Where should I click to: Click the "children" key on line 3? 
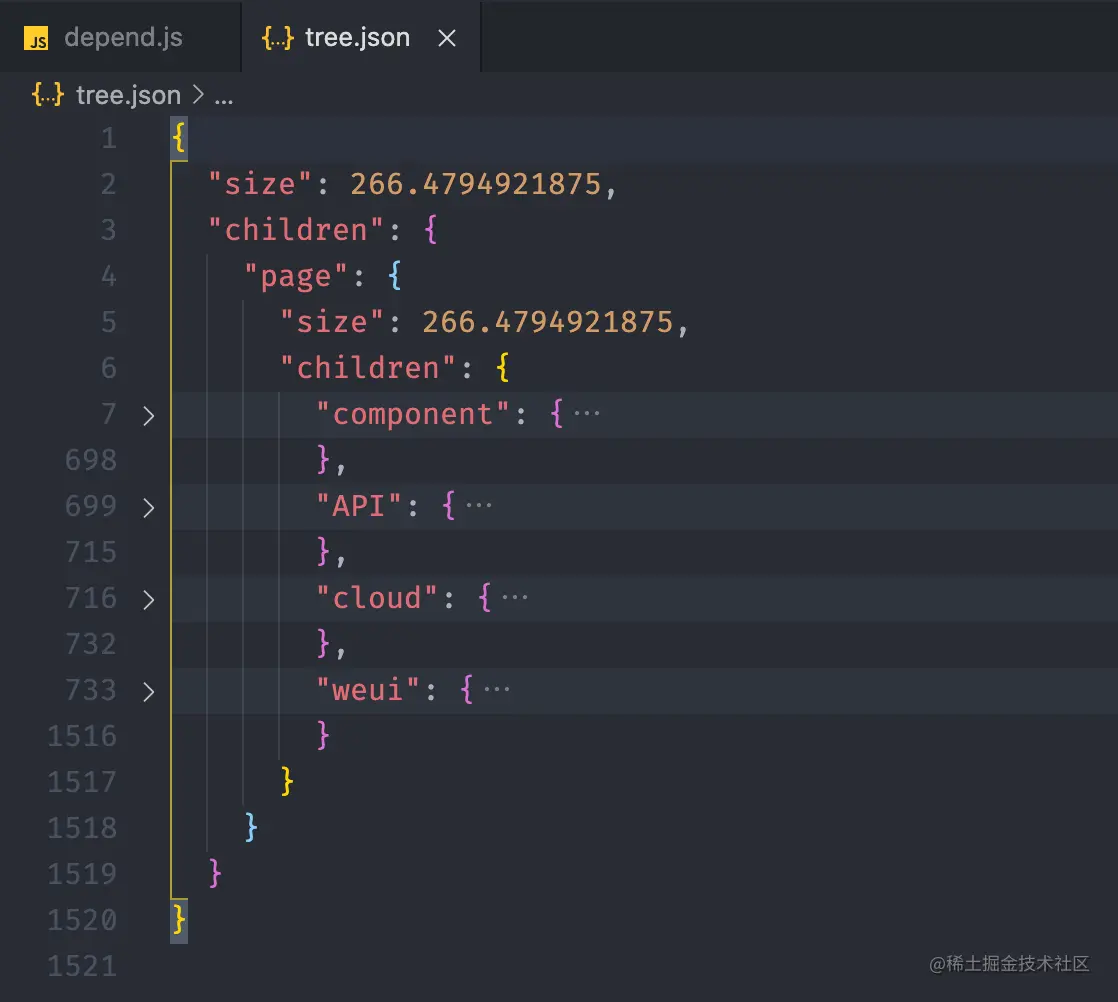[293, 229]
